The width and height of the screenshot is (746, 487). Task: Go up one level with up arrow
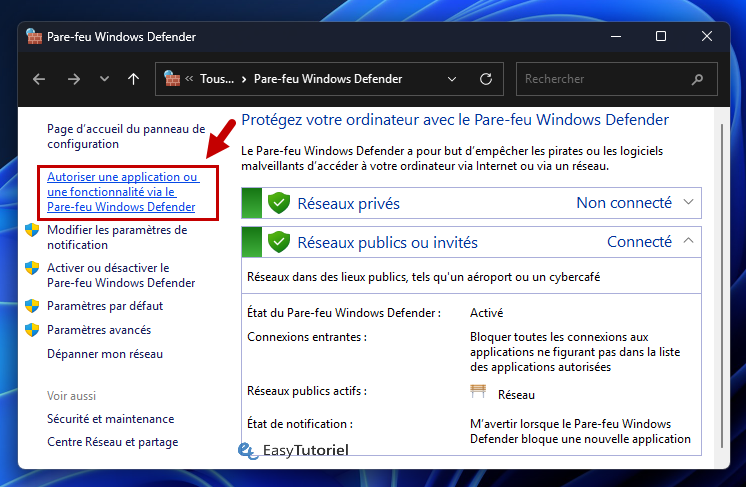[x=134, y=79]
